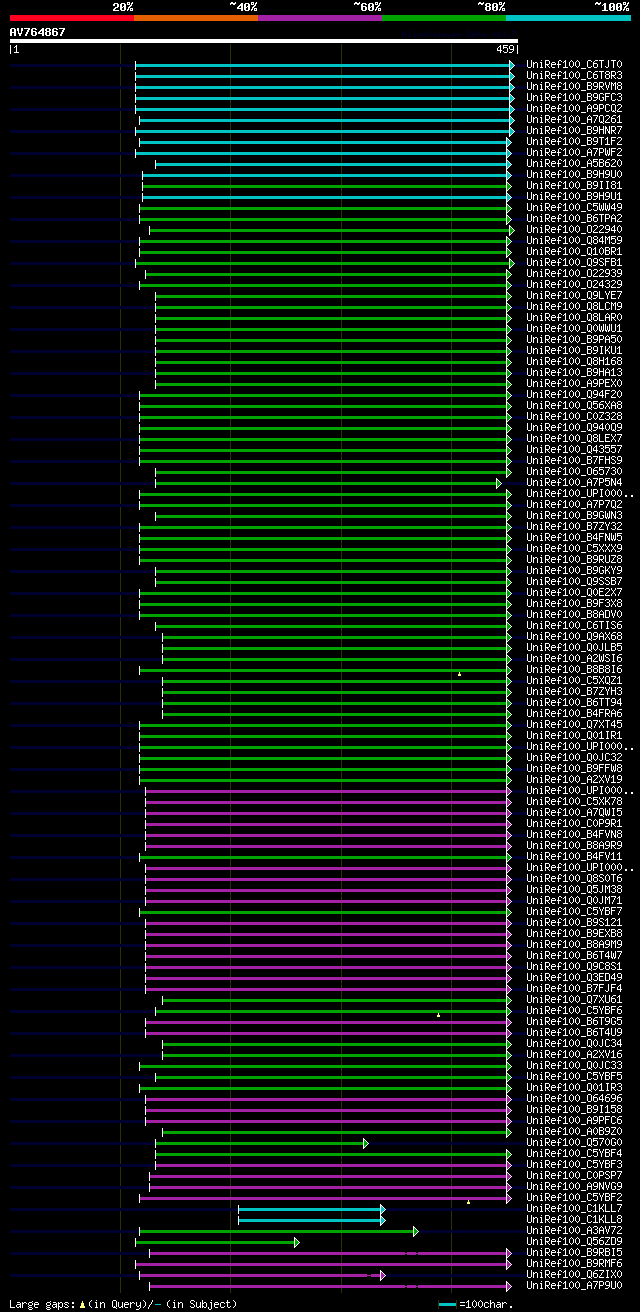Click the cyan alignment bar for UniRef100_C1KLL7
The width and height of the screenshot is (640, 1312).
click(311, 1209)
